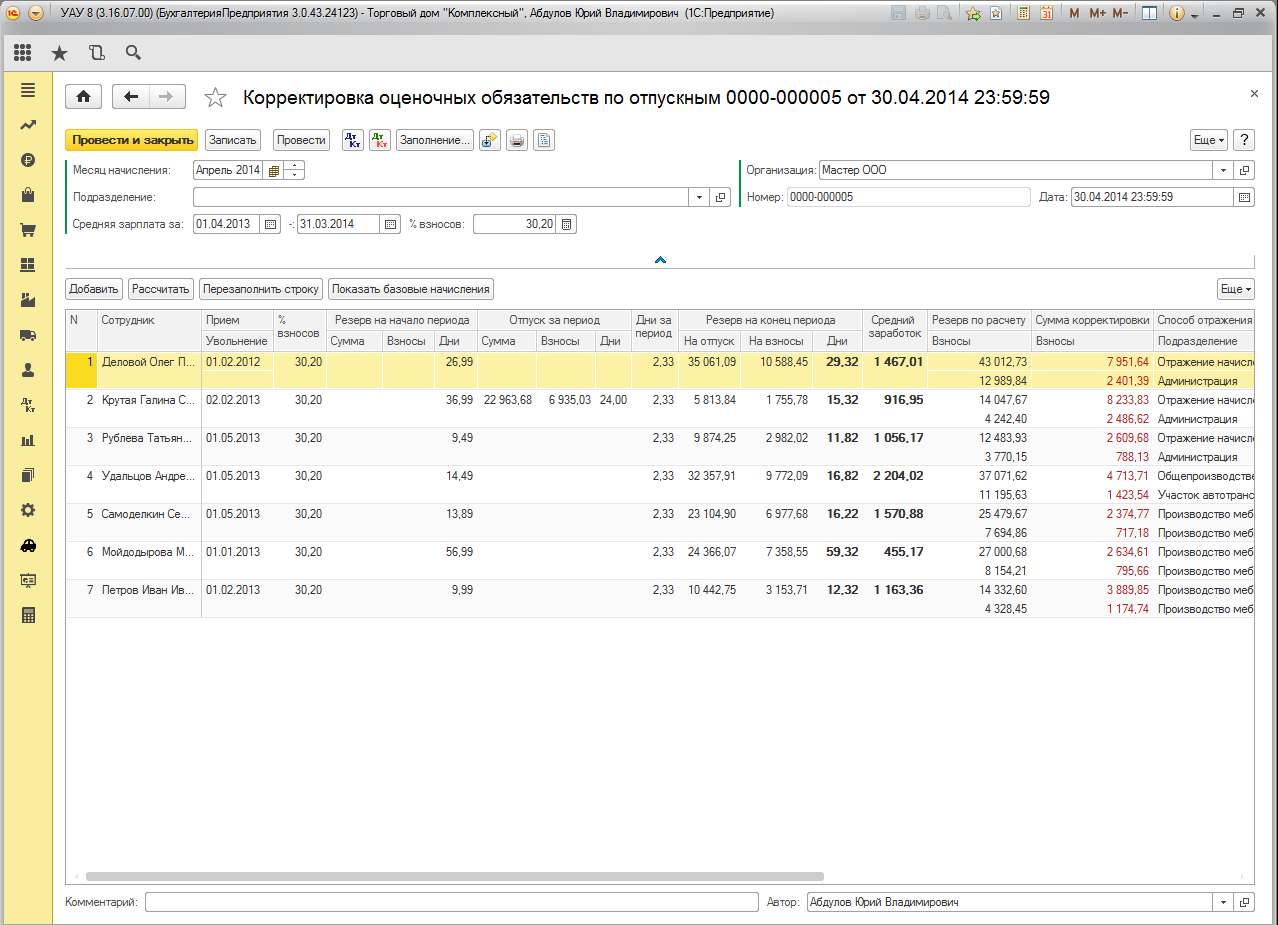The width and height of the screenshot is (1278, 925).
Task: Click the horizontal table scrollbar
Action: pyautogui.click(x=454, y=876)
